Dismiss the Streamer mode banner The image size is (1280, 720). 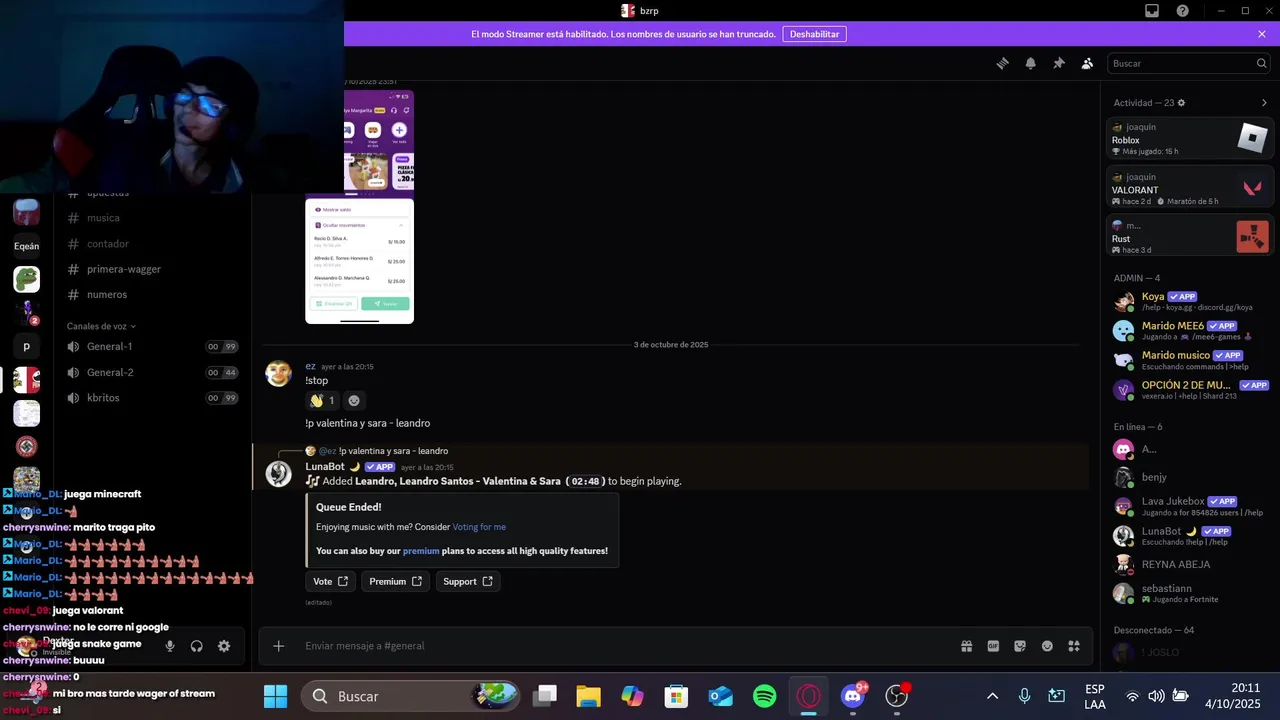[1262, 34]
